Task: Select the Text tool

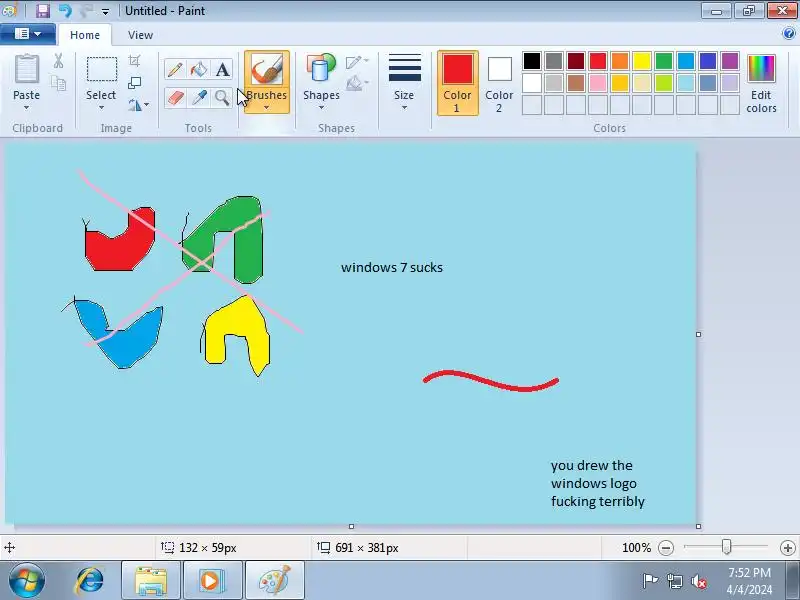Action: 222,69
